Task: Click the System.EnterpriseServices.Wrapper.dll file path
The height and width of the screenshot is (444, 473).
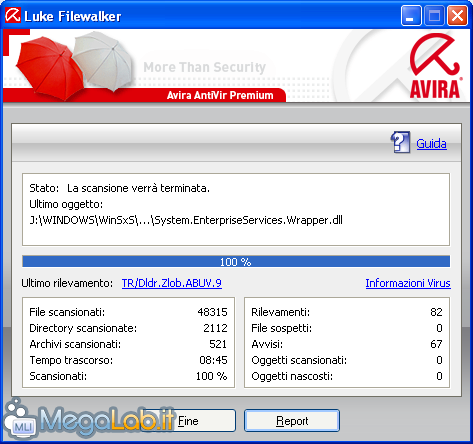Action: click(186, 220)
